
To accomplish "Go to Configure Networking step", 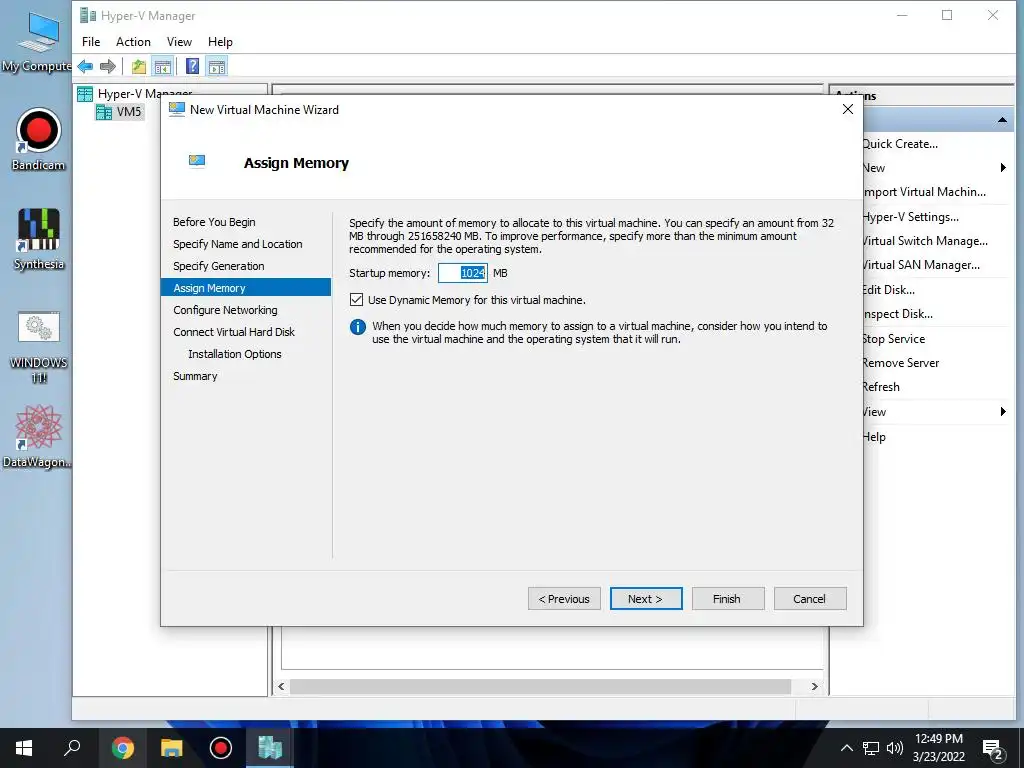I will [225, 310].
